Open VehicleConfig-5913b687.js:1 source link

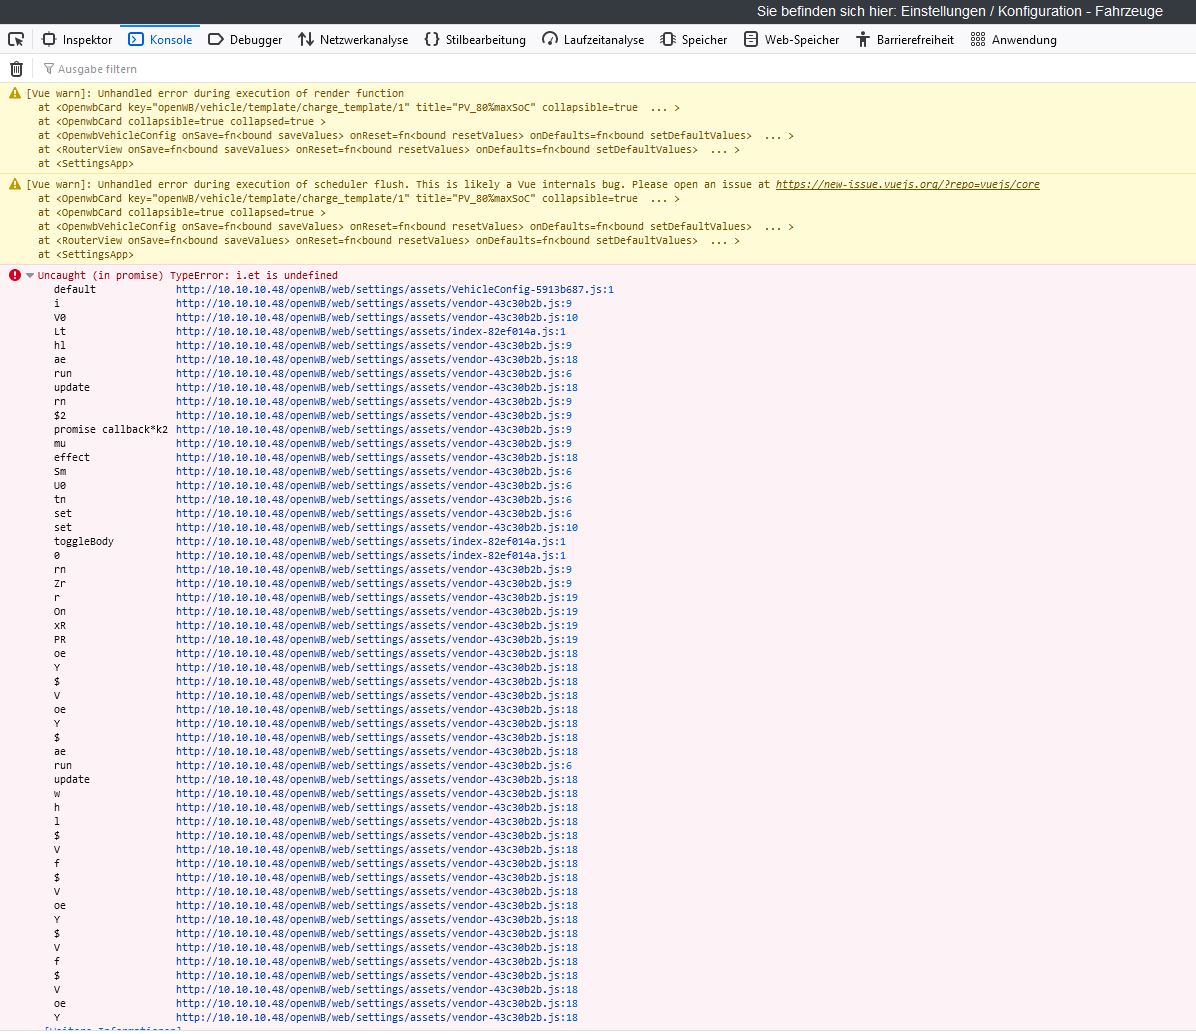394,289
